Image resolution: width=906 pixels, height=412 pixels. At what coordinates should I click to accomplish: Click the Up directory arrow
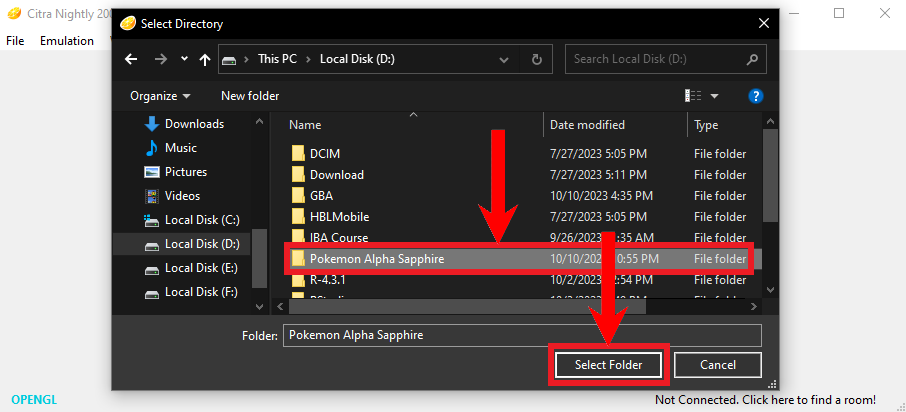pos(206,60)
